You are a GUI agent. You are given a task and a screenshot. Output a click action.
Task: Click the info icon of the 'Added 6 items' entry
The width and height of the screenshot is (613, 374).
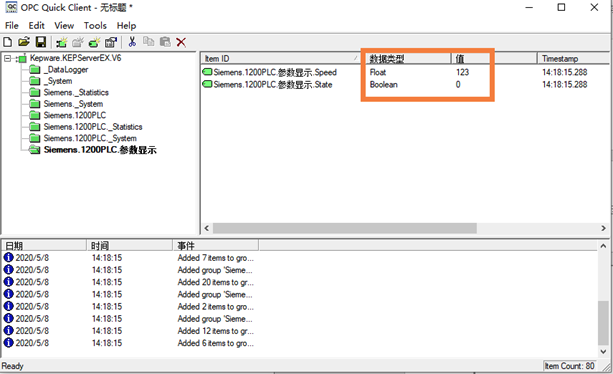tap(8, 343)
